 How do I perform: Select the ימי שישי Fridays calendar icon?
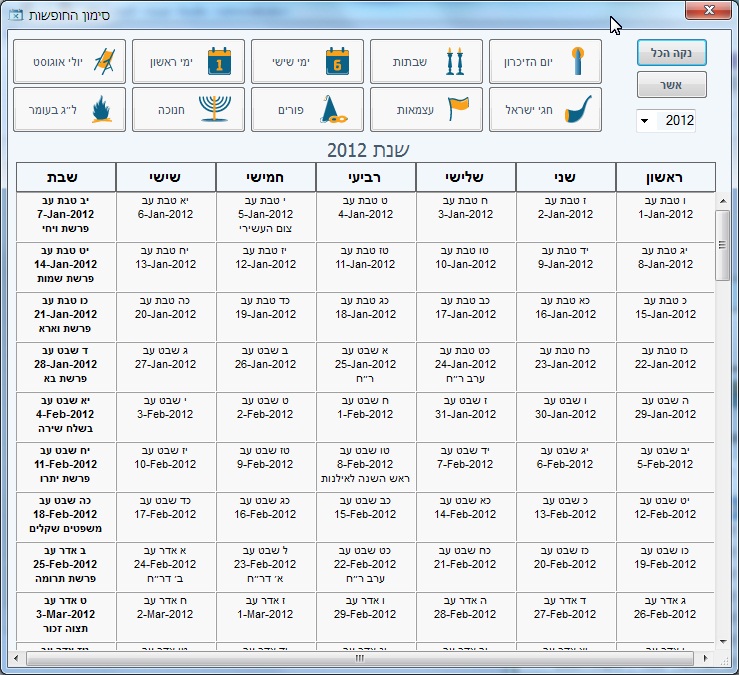click(307, 62)
